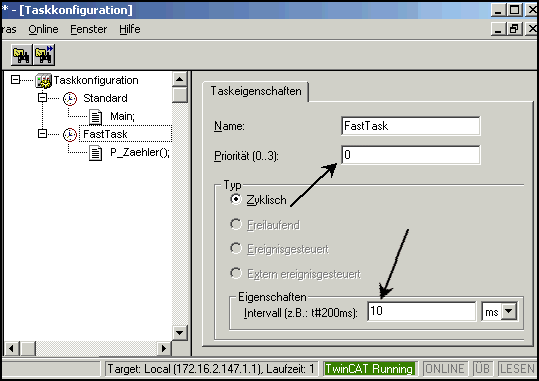This screenshot has height=381, width=539.
Task: Restore the inner Taskkonfiguration child window
Action: (515, 29)
